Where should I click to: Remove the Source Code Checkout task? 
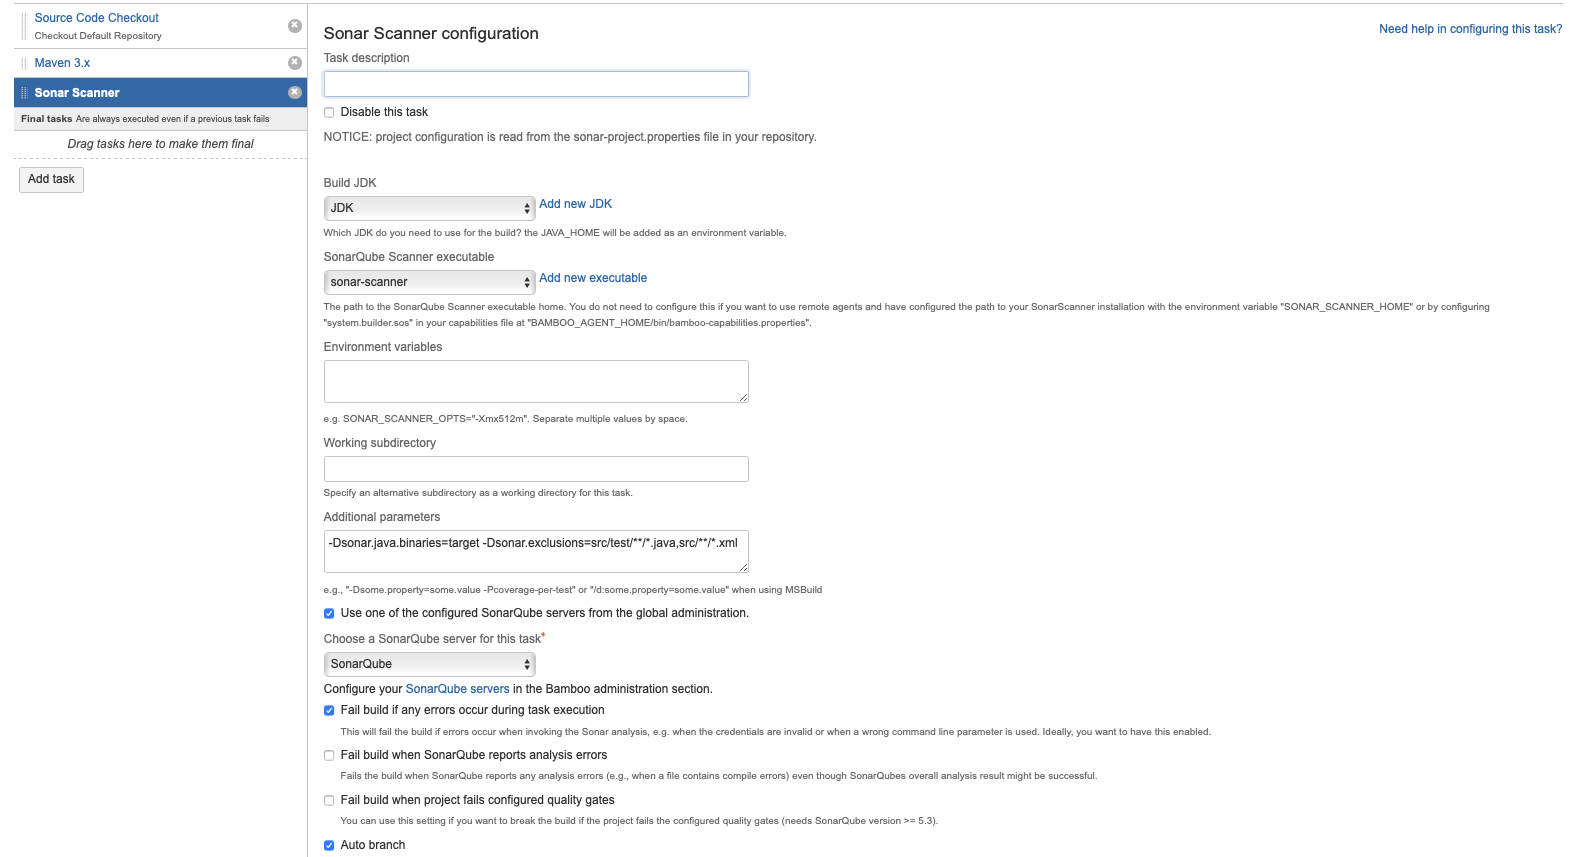(295, 26)
